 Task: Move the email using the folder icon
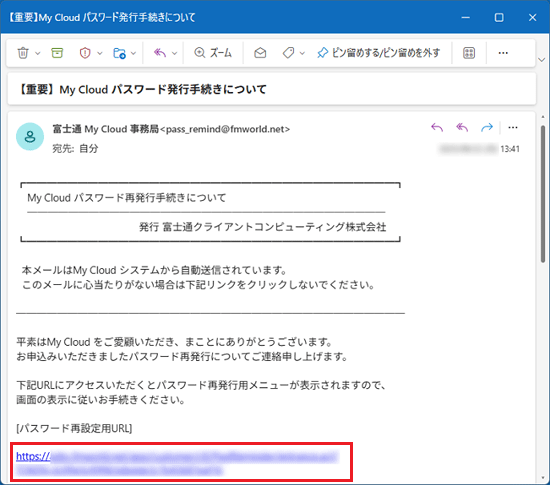(119, 53)
